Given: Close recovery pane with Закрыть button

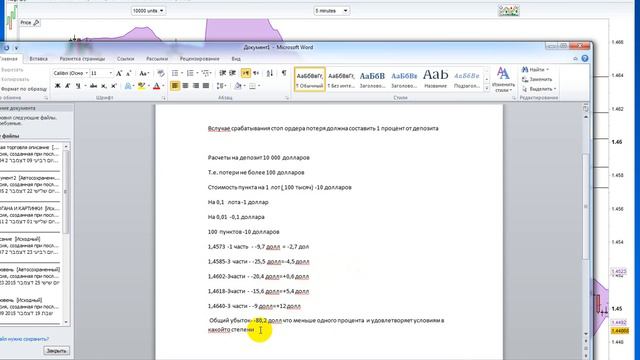Looking at the screenshot, I should 56,351.
